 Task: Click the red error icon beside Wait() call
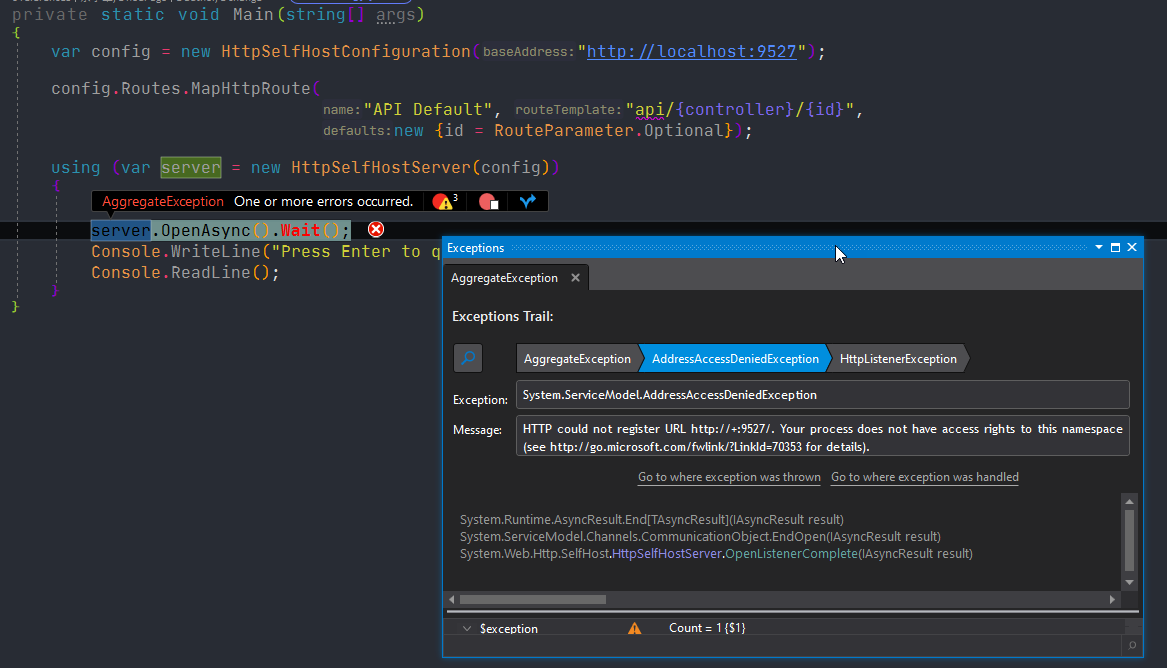coord(375,229)
